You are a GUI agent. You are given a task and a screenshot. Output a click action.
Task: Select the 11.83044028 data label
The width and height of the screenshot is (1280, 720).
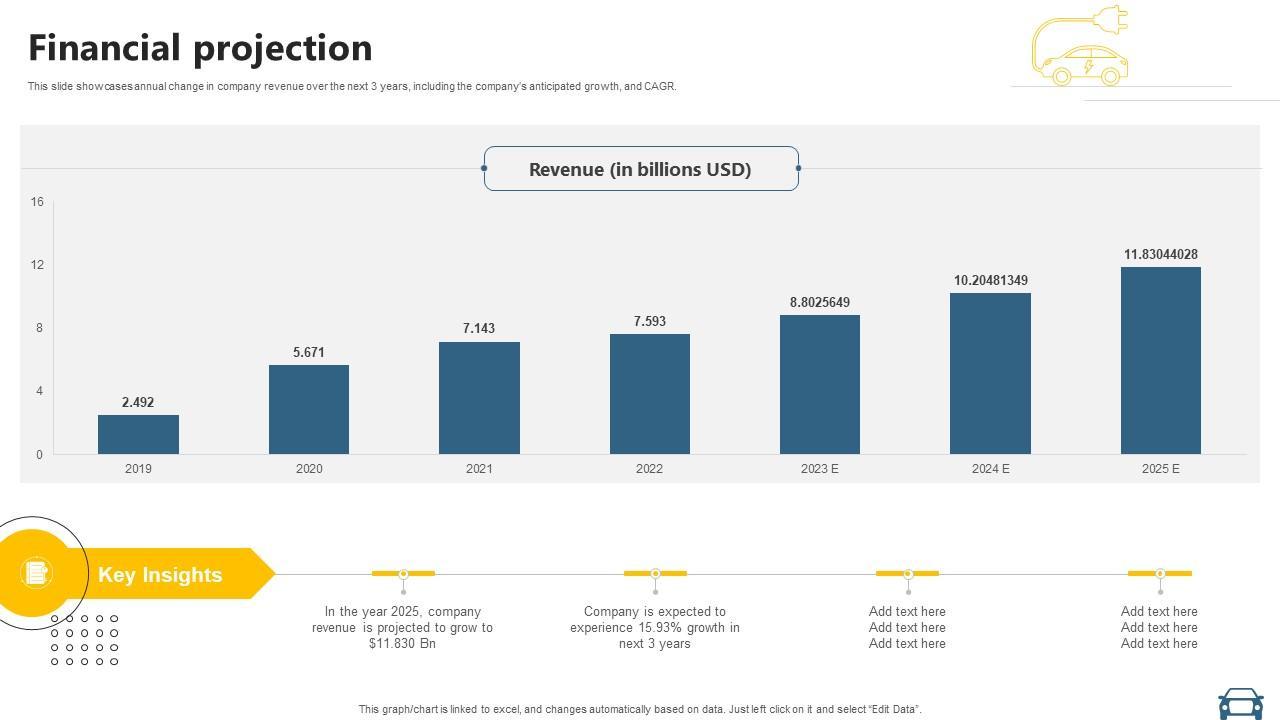pos(1160,255)
